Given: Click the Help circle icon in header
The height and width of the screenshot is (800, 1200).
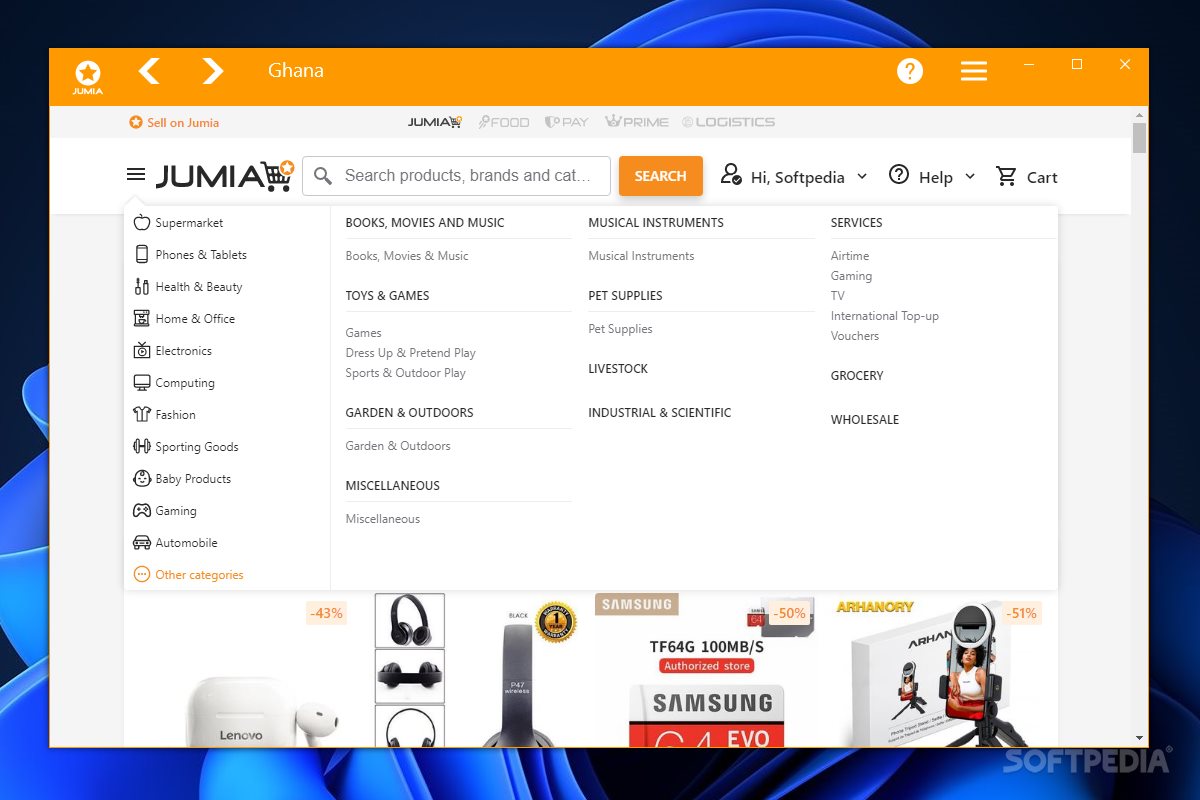Looking at the screenshot, I should (899, 174).
